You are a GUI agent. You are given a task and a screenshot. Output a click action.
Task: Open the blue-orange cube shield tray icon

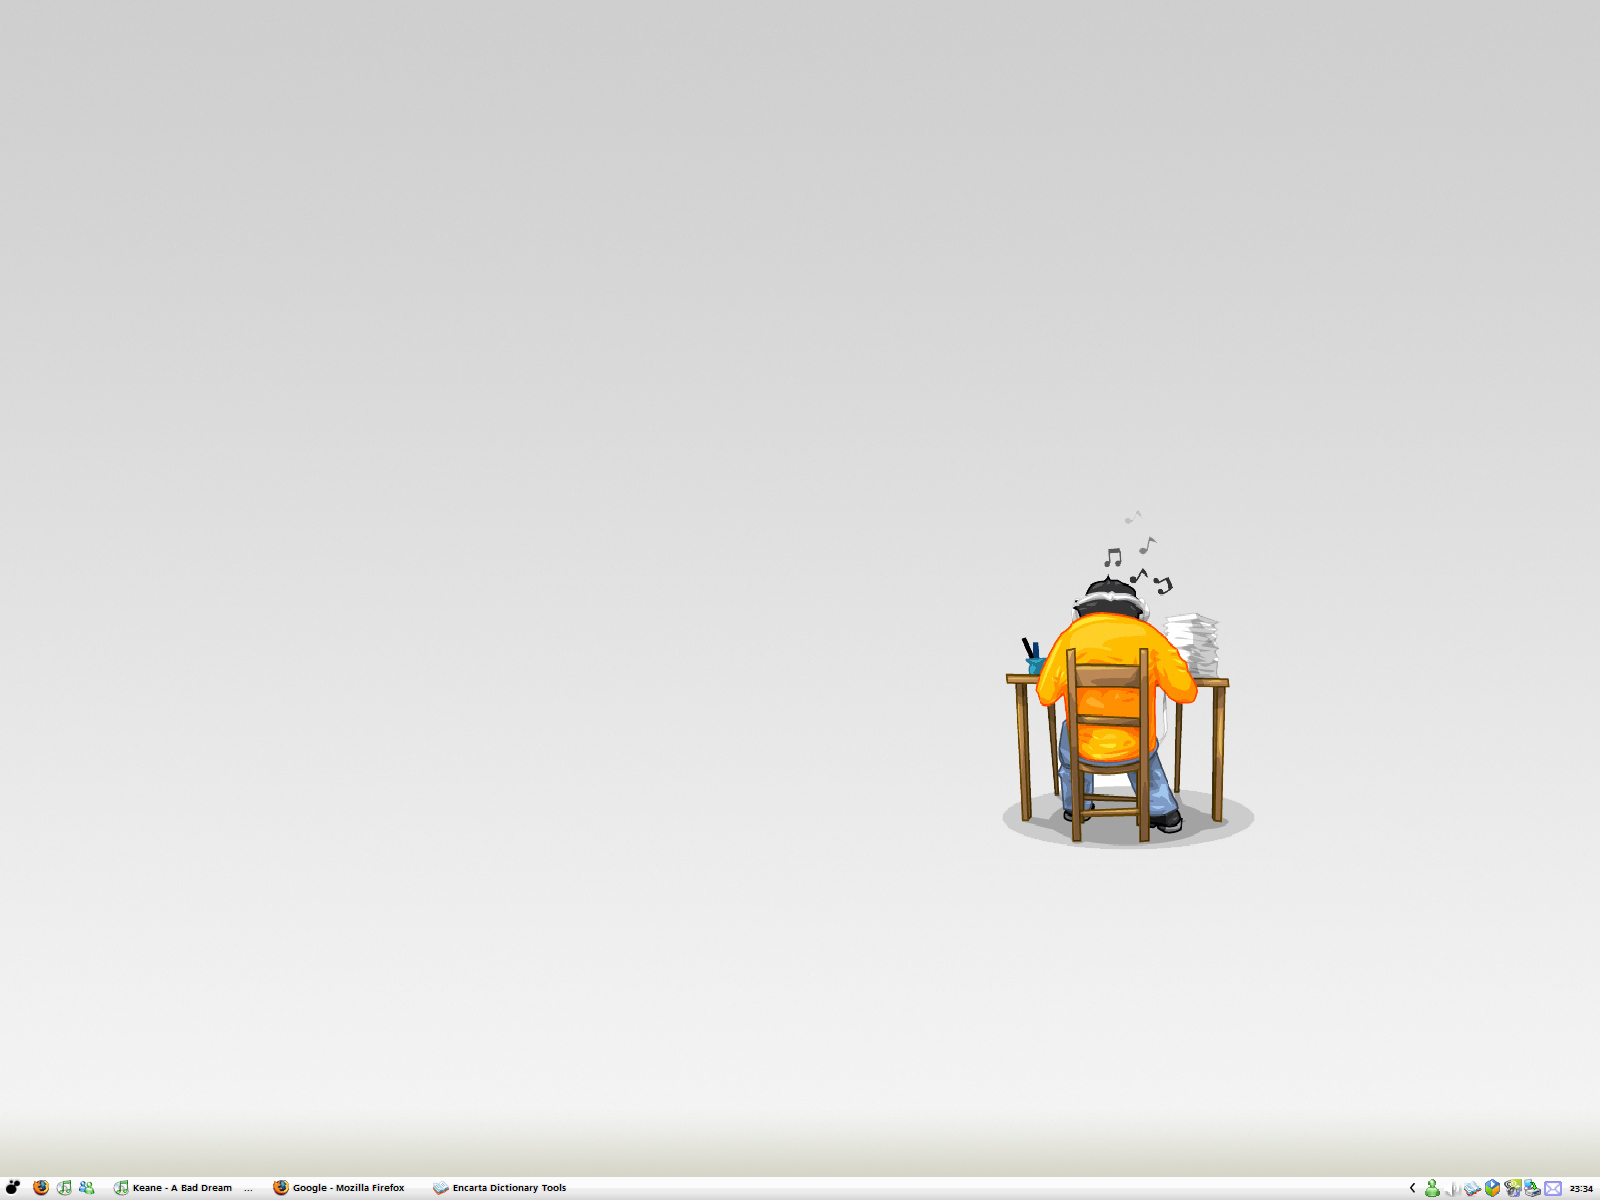1492,1188
